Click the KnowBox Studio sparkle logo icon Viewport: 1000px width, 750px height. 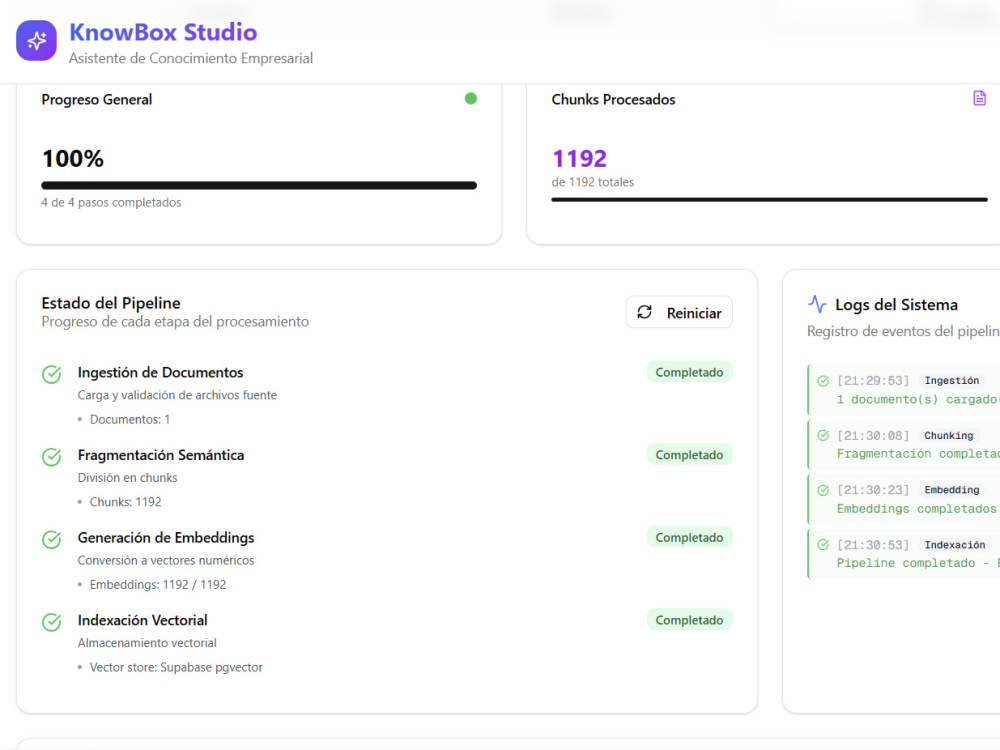click(x=36, y=40)
